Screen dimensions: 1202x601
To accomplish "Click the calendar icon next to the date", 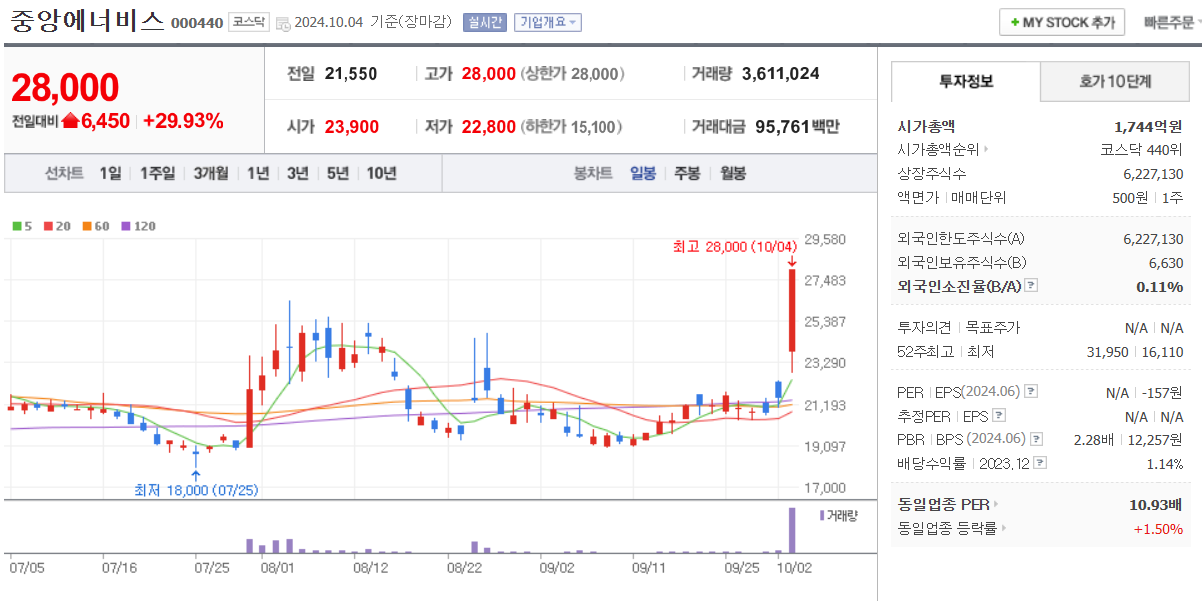I will 282,23.
